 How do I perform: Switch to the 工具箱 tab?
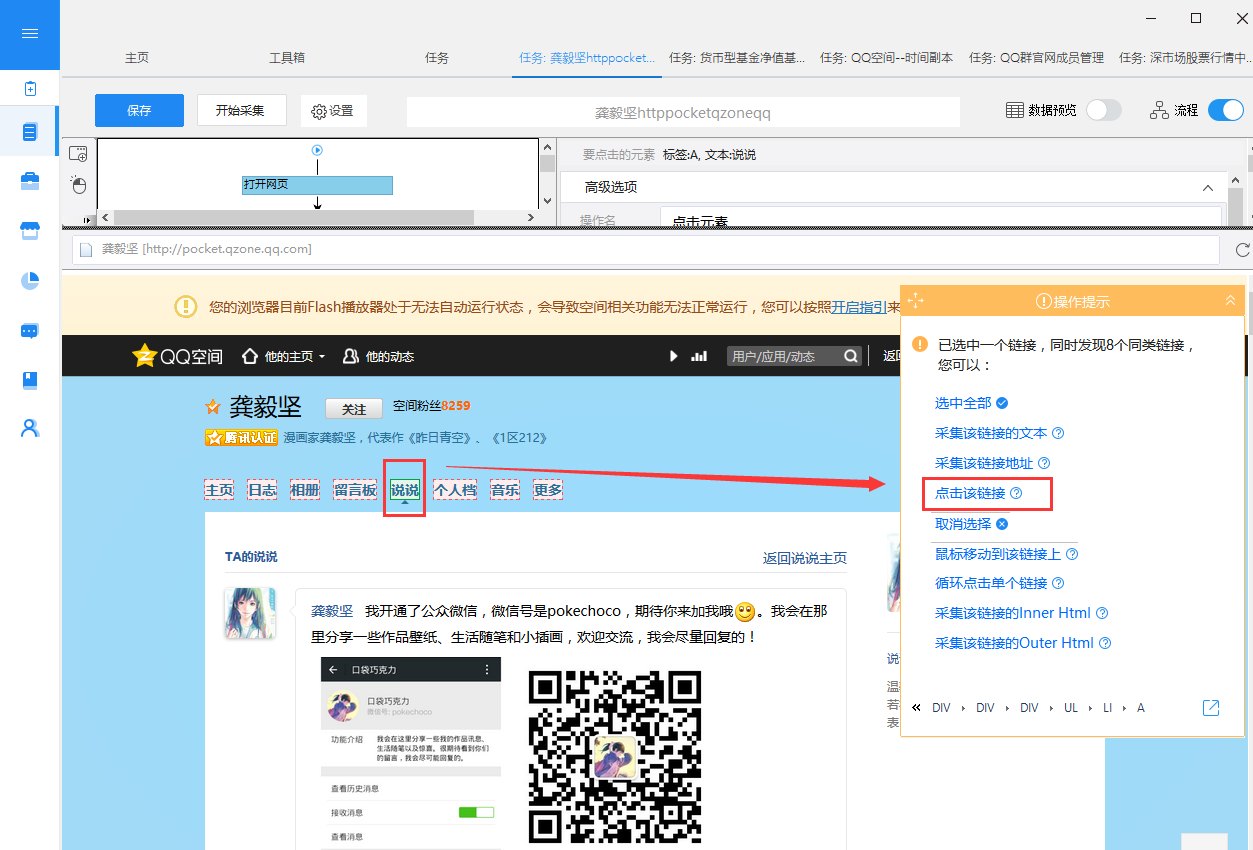pyautogui.click(x=287, y=58)
